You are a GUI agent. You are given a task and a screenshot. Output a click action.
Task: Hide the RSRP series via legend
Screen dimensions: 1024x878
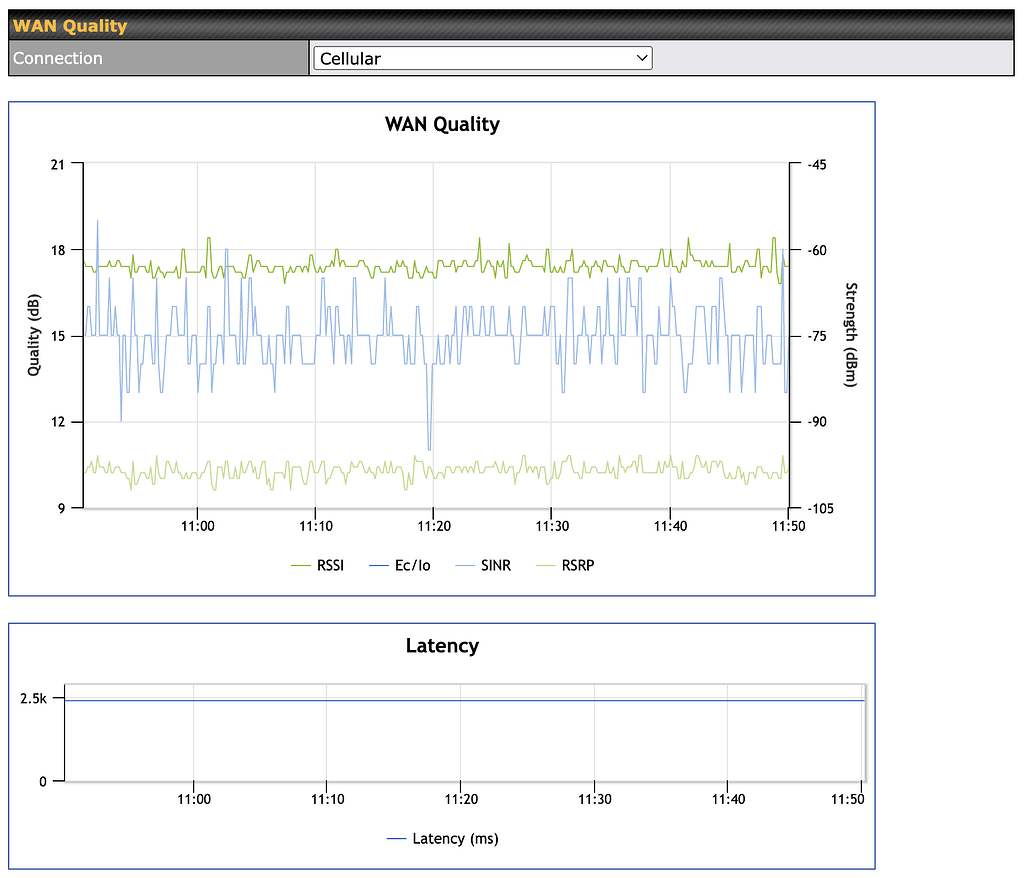coord(578,566)
